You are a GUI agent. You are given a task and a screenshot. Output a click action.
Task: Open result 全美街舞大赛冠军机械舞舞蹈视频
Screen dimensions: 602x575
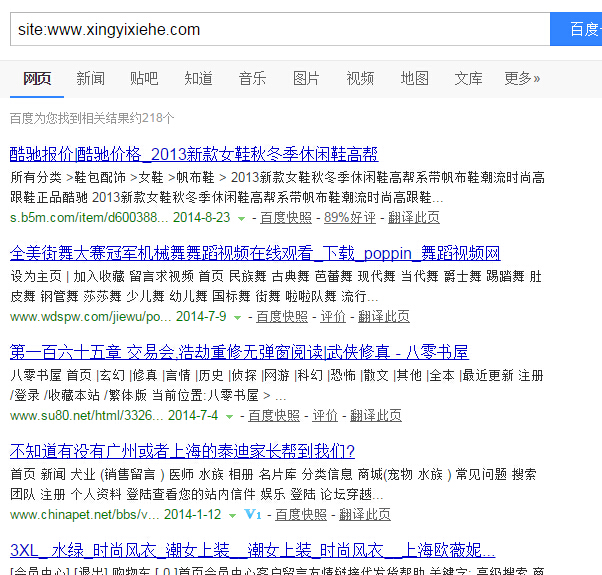(255, 253)
